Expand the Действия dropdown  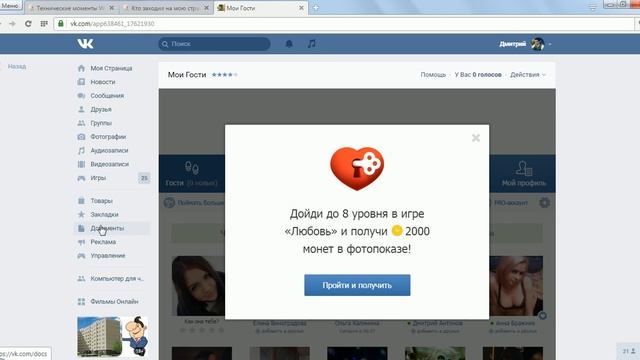click(x=528, y=75)
